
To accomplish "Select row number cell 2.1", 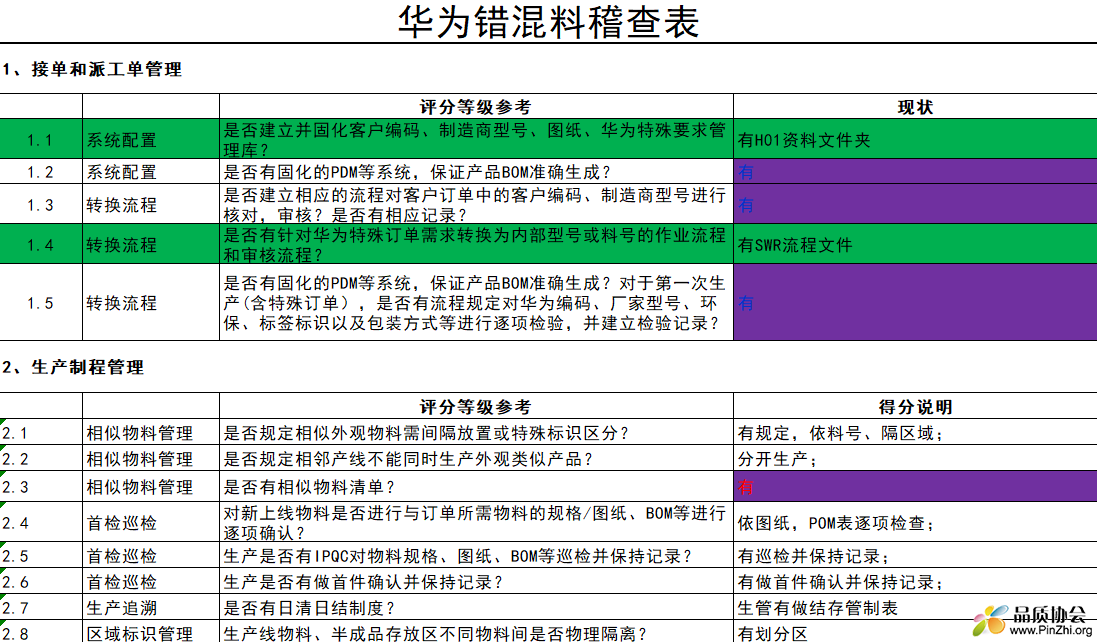I will click(41, 432).
